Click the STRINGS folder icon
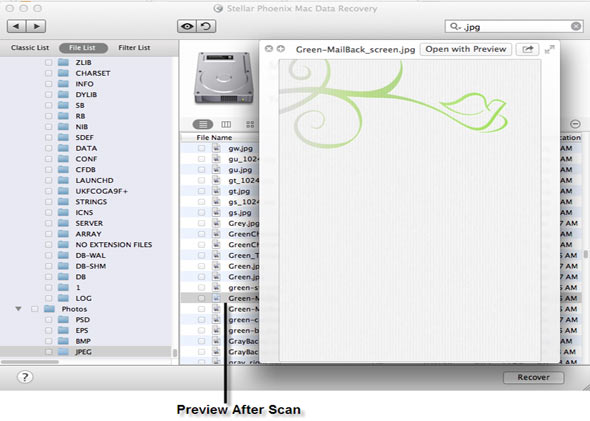 point(63,202)
